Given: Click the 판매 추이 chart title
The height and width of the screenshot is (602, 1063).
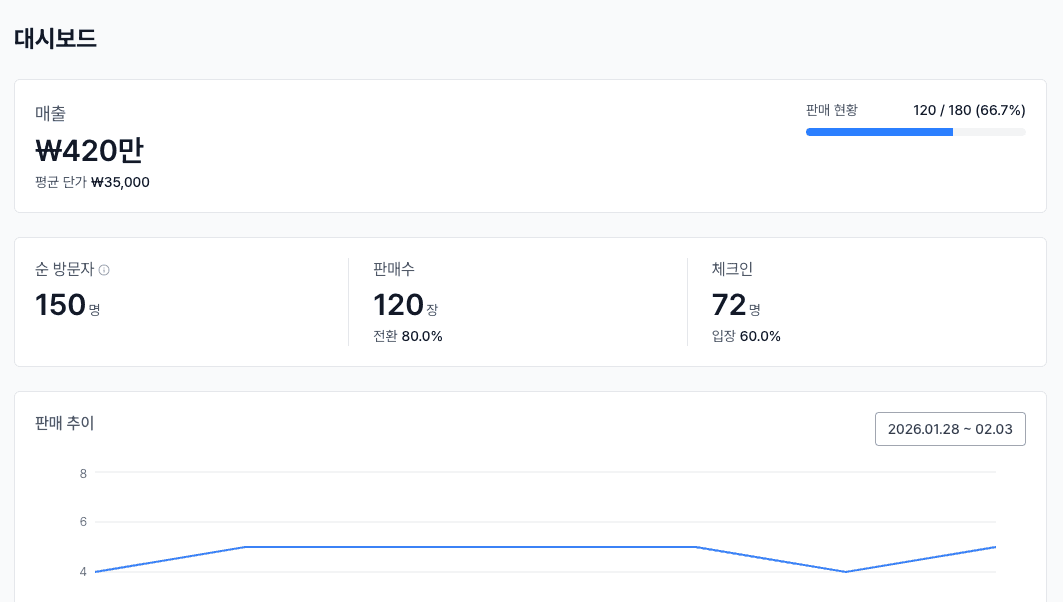Looking at the screenshot, I should click(x=65, y=423).
